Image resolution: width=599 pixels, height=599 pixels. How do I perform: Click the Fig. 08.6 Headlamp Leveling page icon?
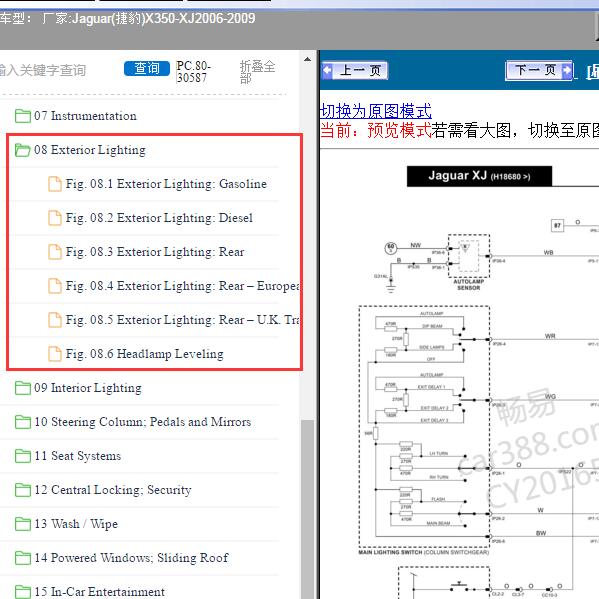(x=55, y=354)
